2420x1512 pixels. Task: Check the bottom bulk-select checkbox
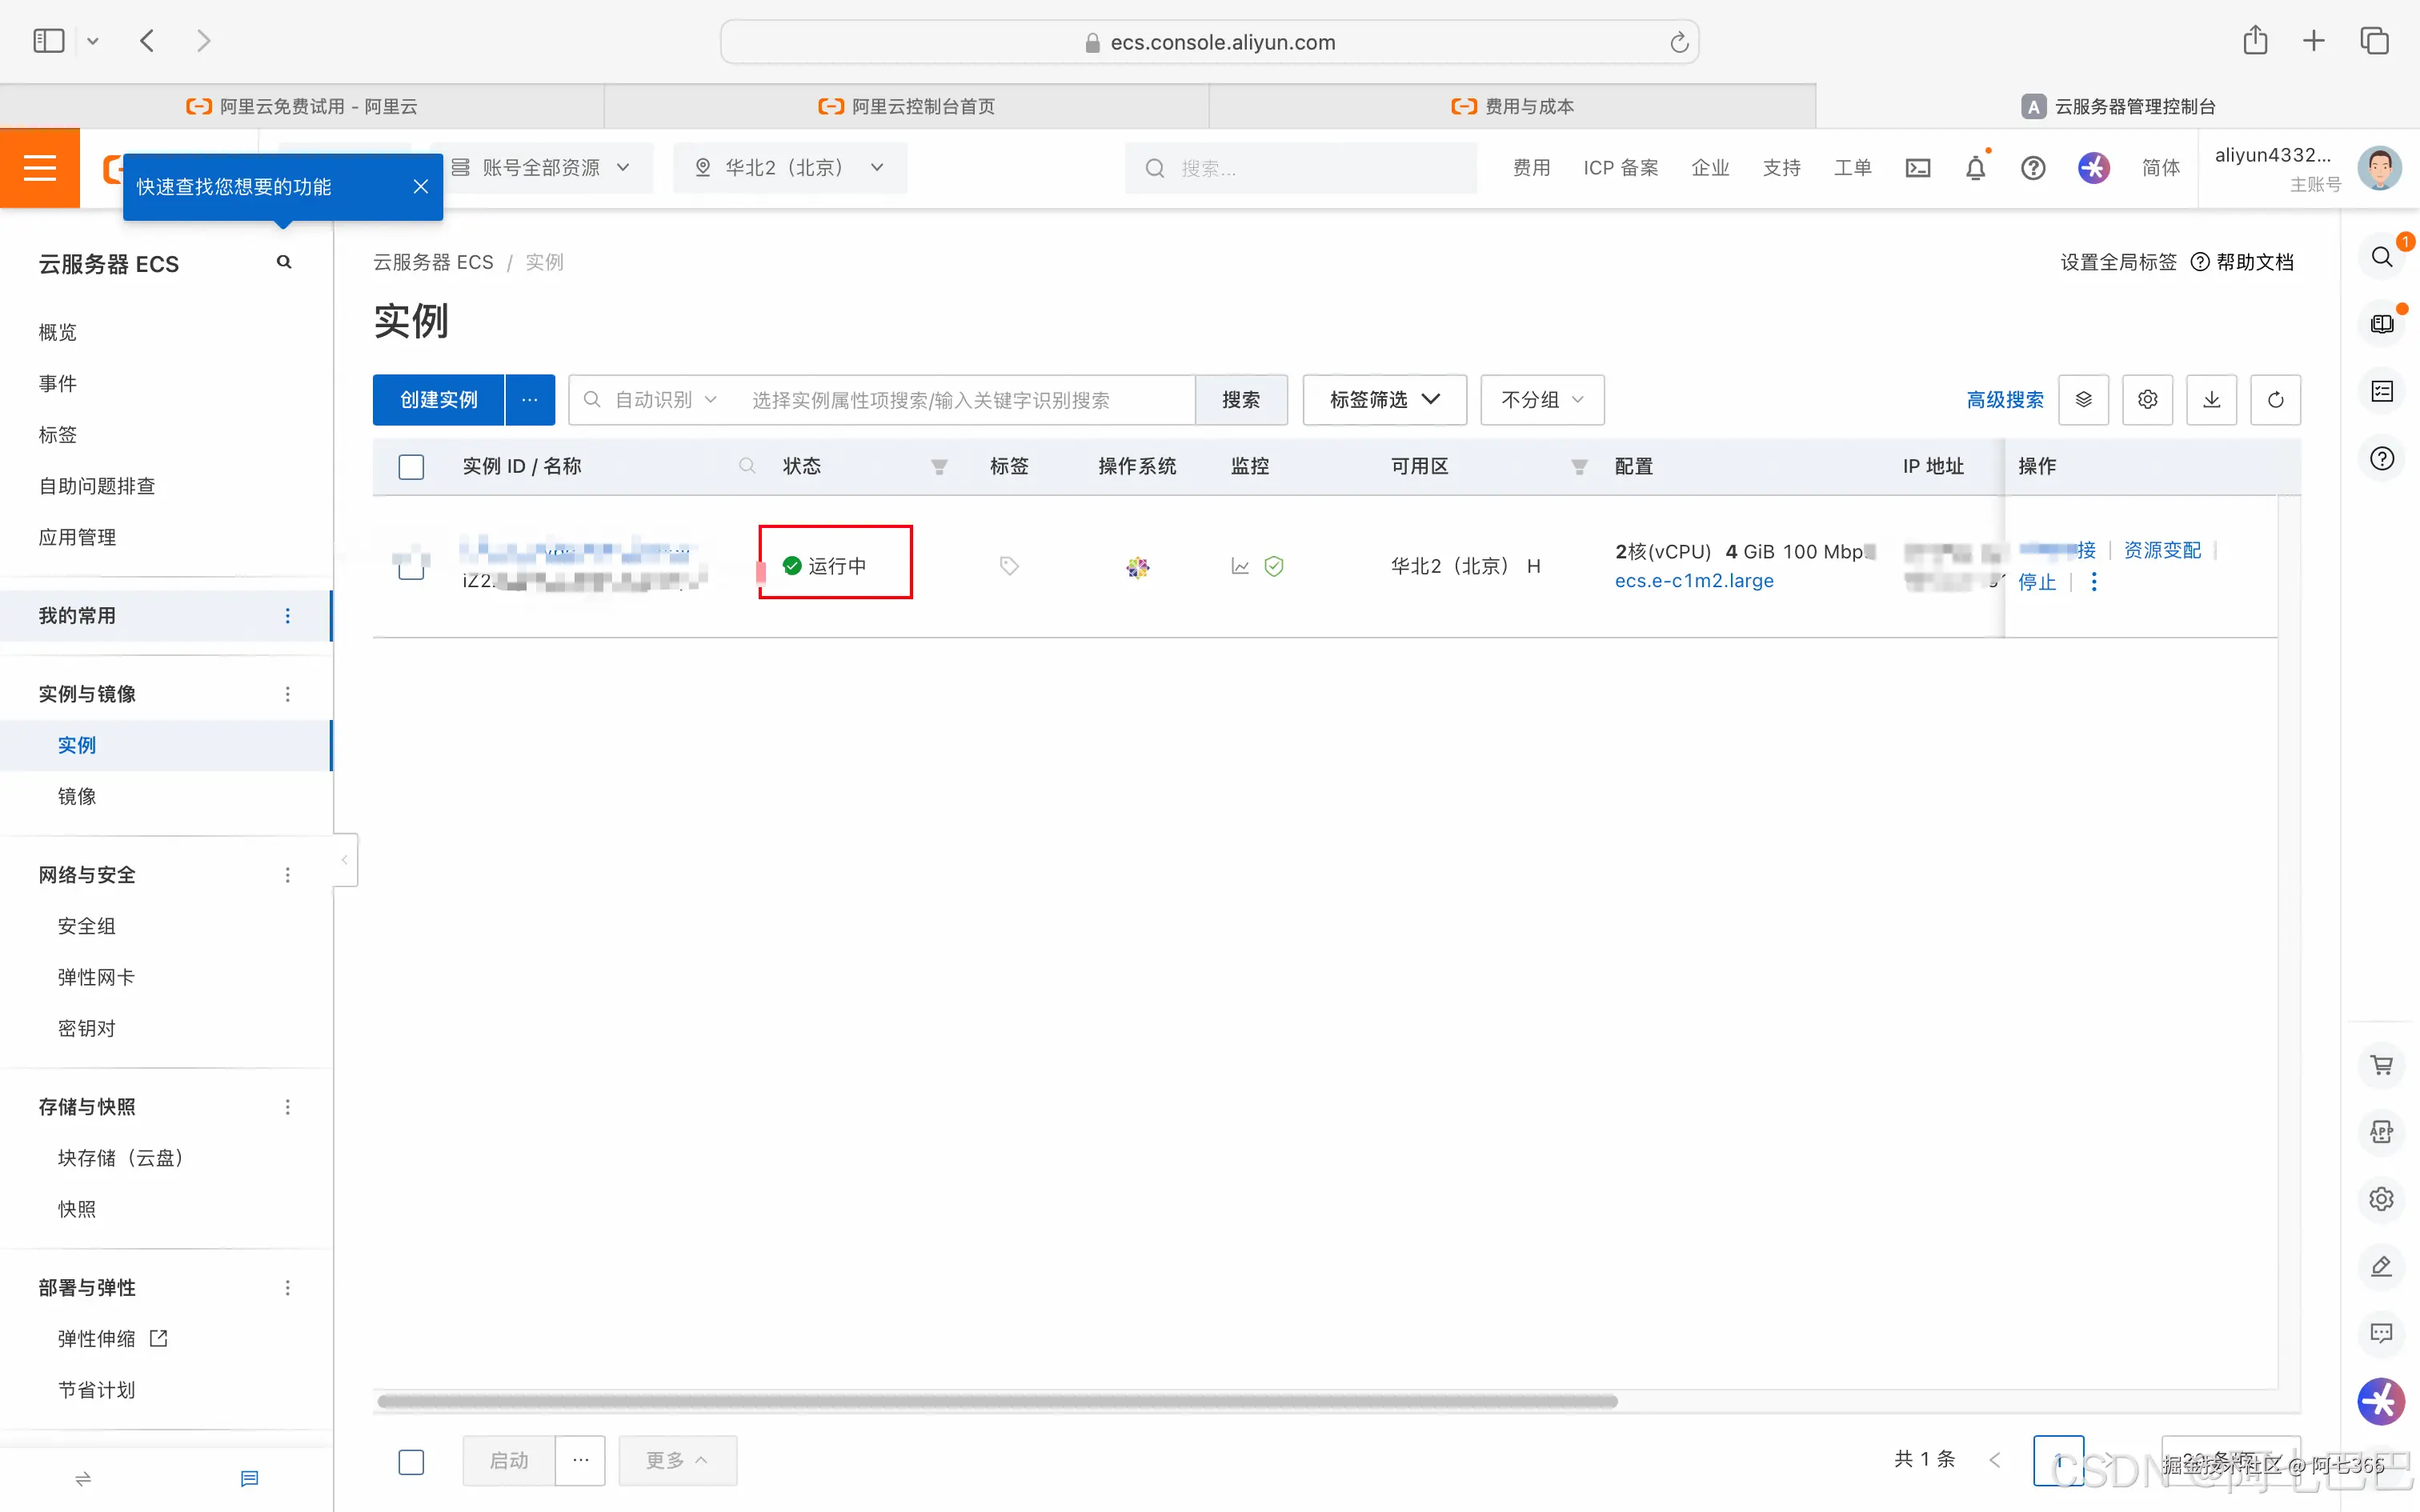[x=411, y=1461]
